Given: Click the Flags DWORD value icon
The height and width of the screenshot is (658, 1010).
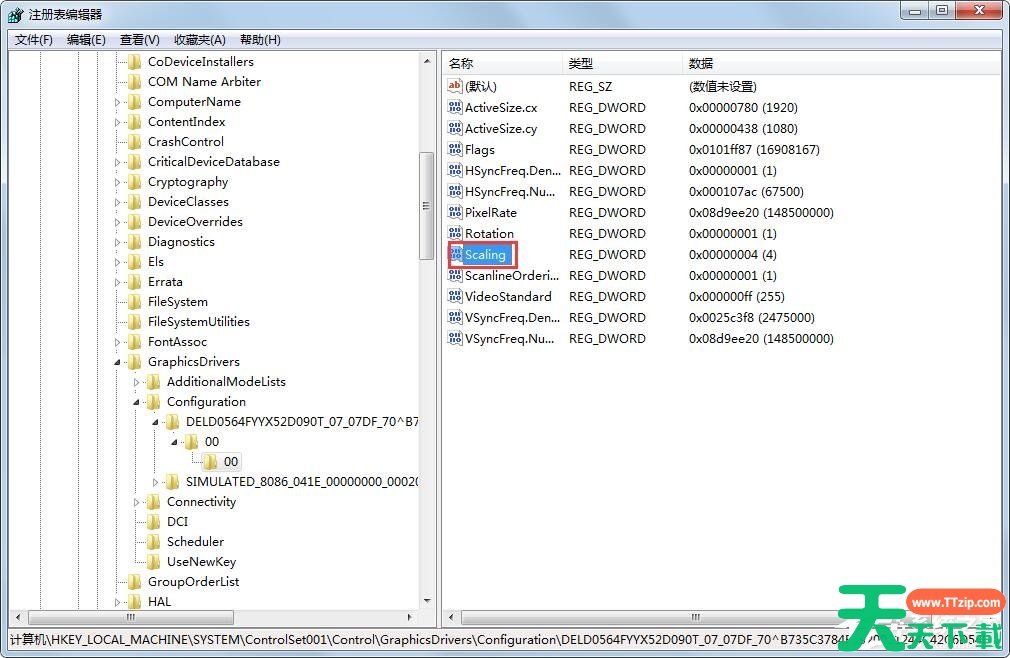Looking at the screenshot, I should 455,149.
